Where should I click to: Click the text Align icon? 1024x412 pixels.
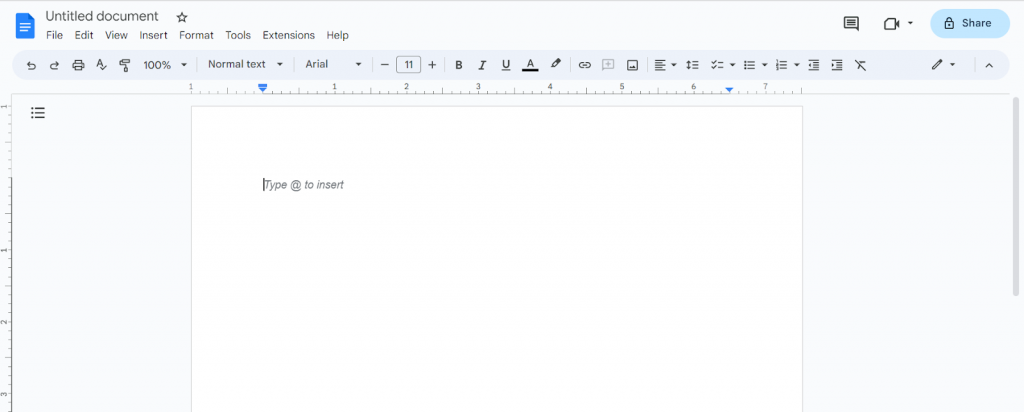[660, 65]
